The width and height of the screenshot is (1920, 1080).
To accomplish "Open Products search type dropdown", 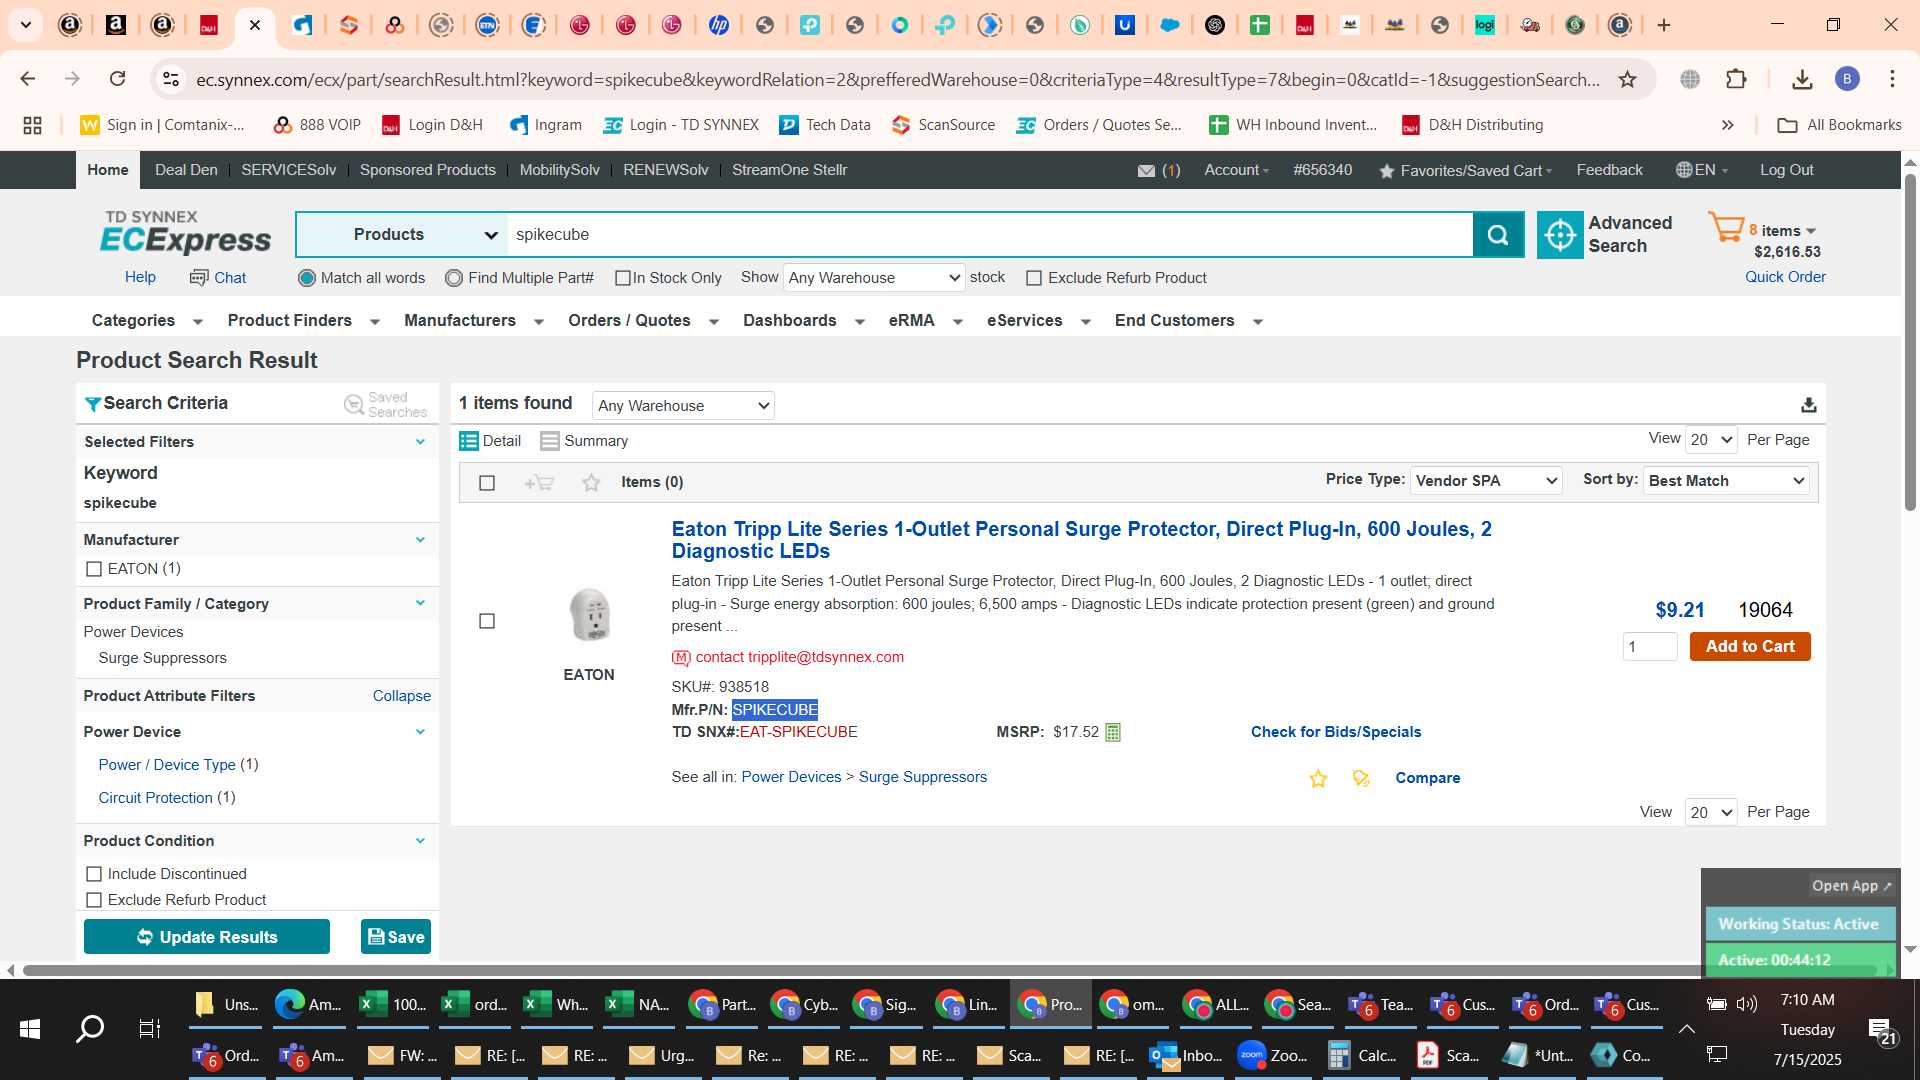I will (403, 235).
